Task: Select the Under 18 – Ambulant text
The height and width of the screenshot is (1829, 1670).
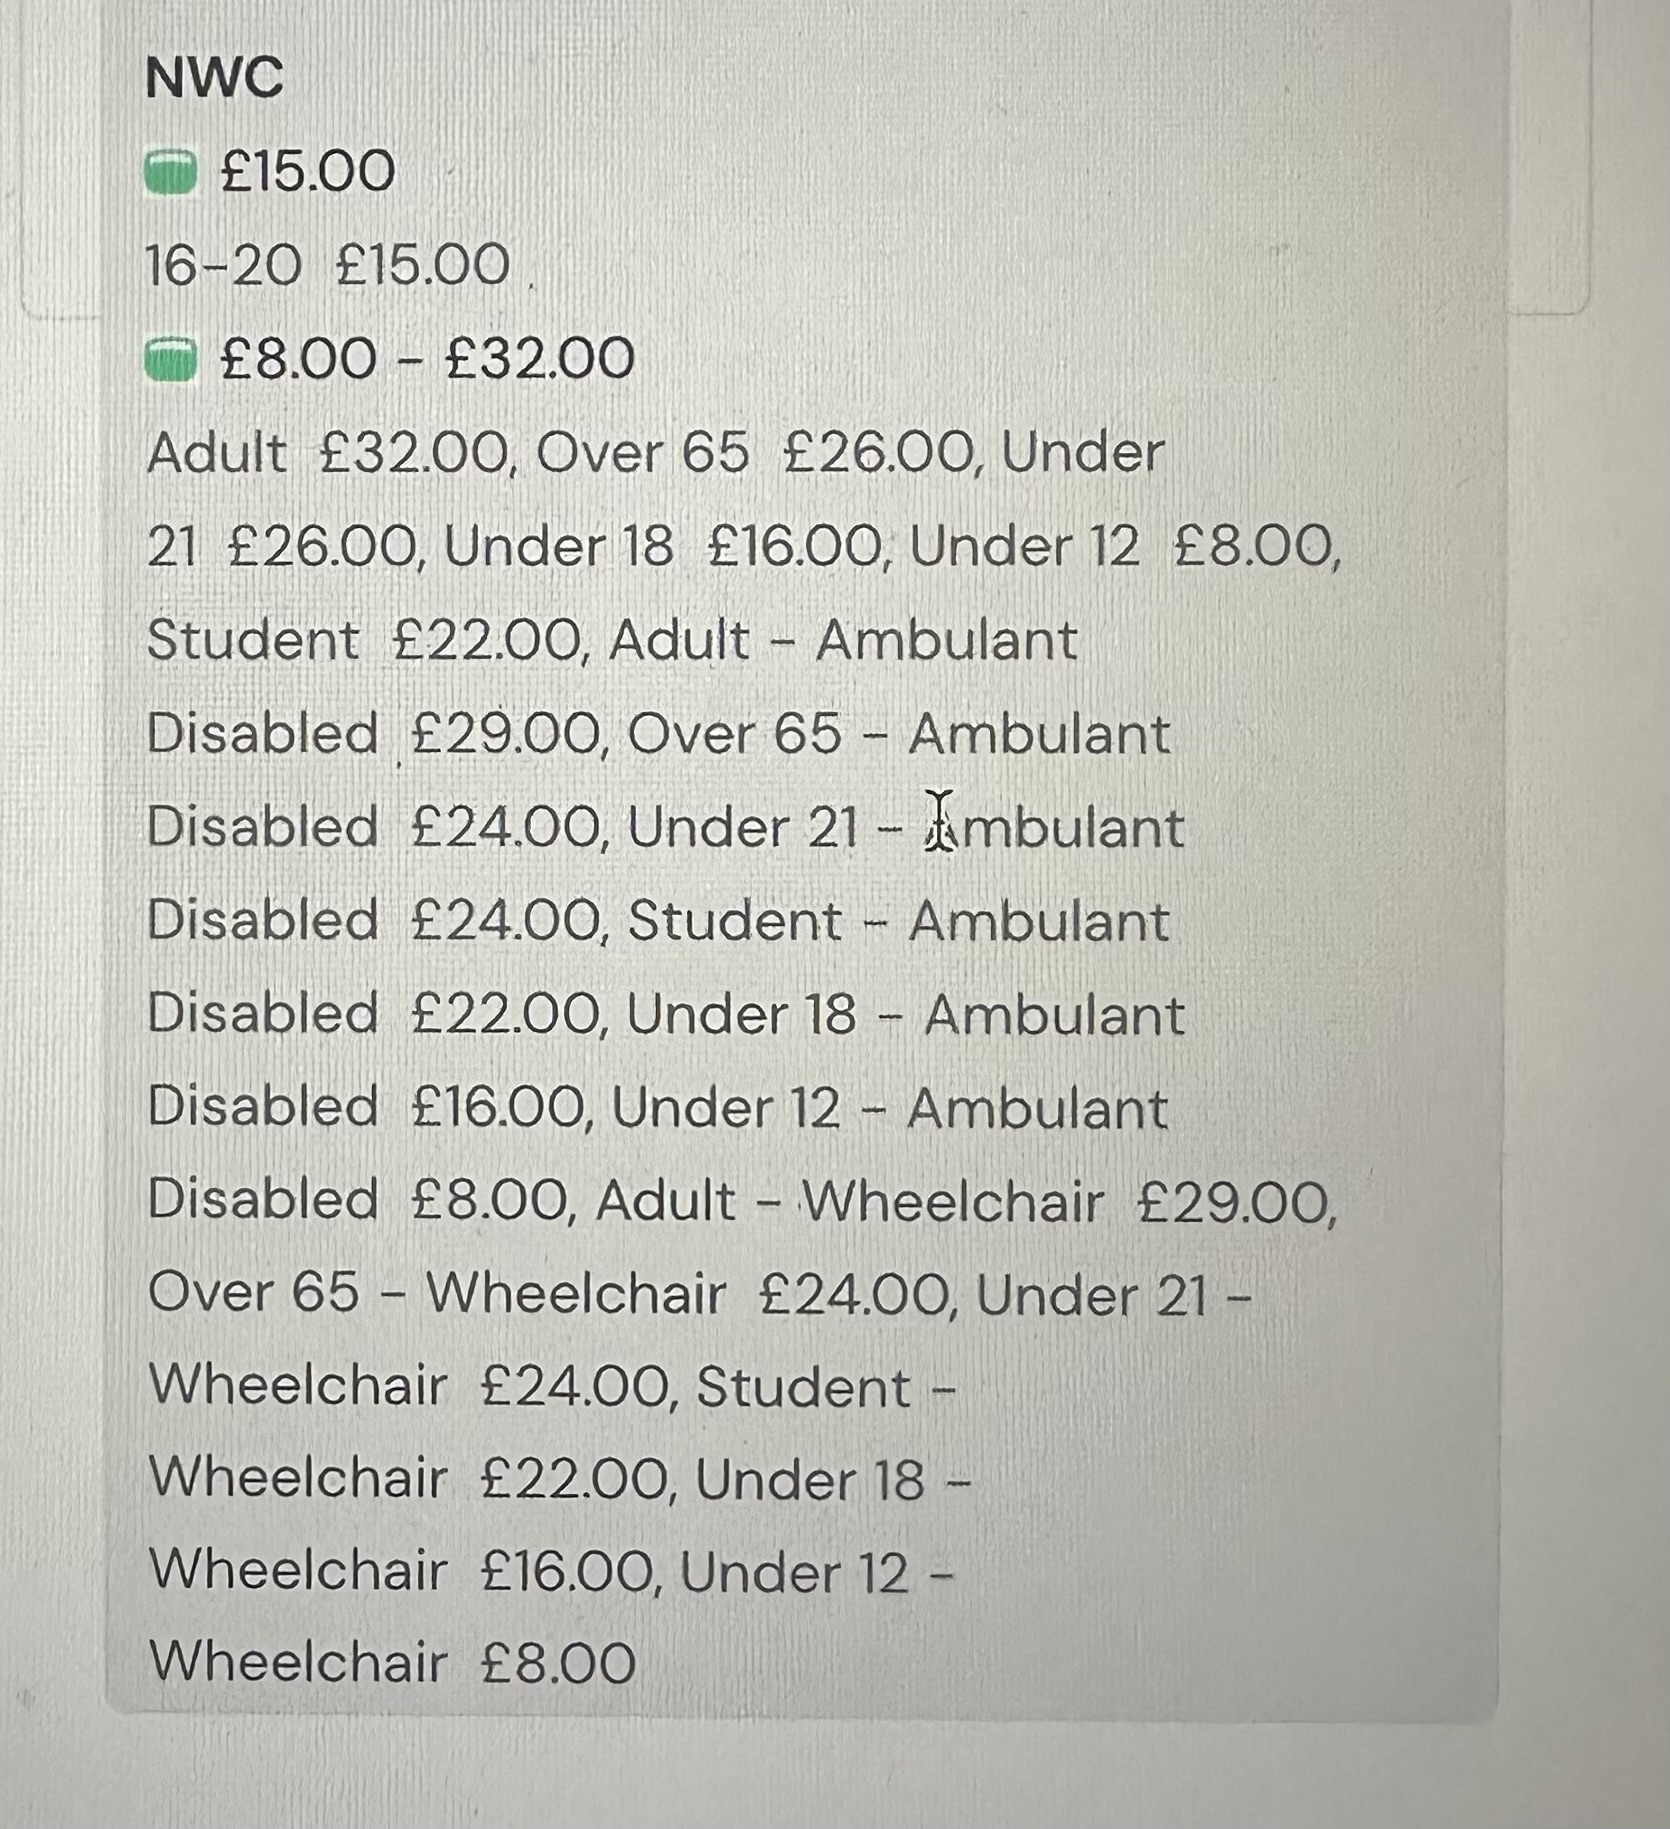Action: pos(905,1015)
